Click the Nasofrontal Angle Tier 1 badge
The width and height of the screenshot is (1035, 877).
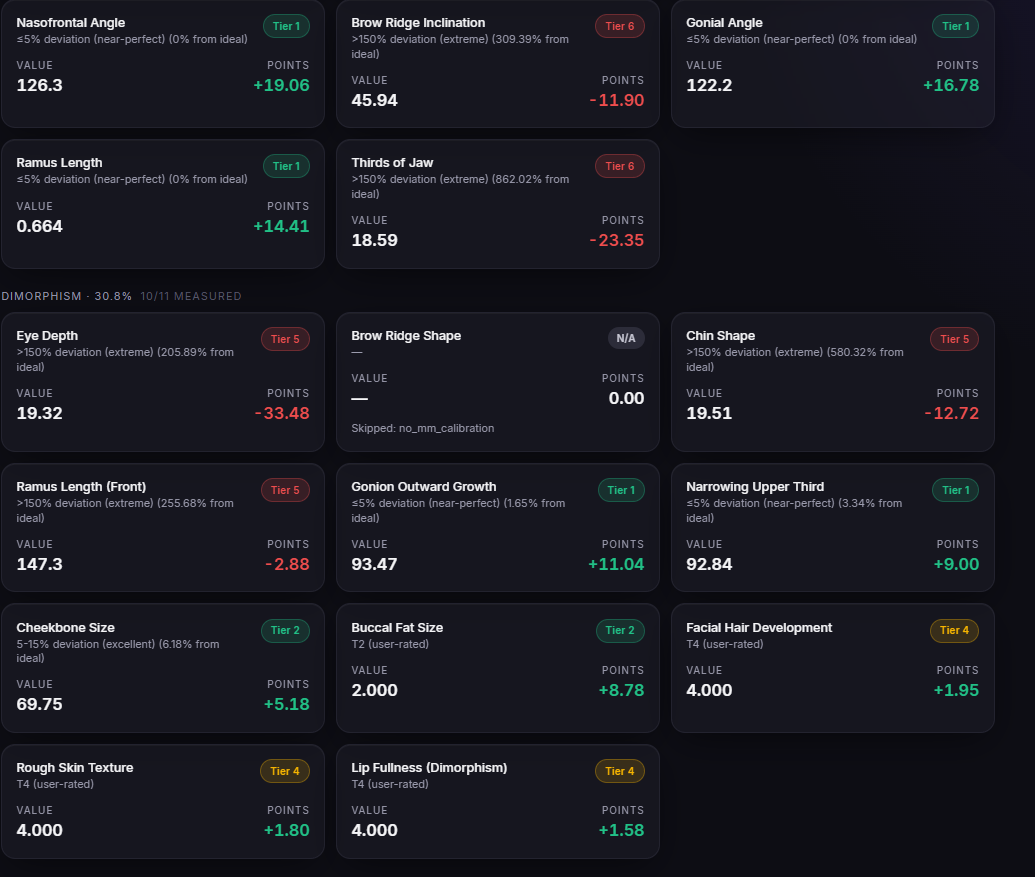pyautogui.click(x=286, y=26)
